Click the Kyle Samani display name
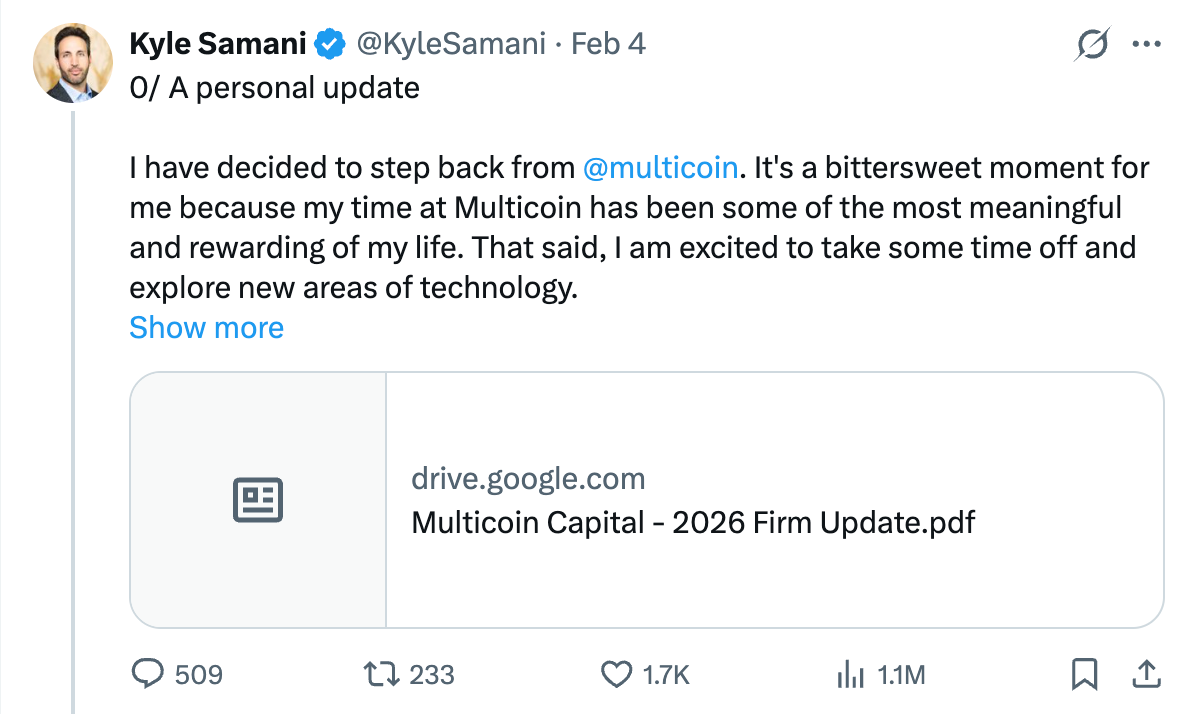Screen dimensions: 1196x714 [218, 44]
